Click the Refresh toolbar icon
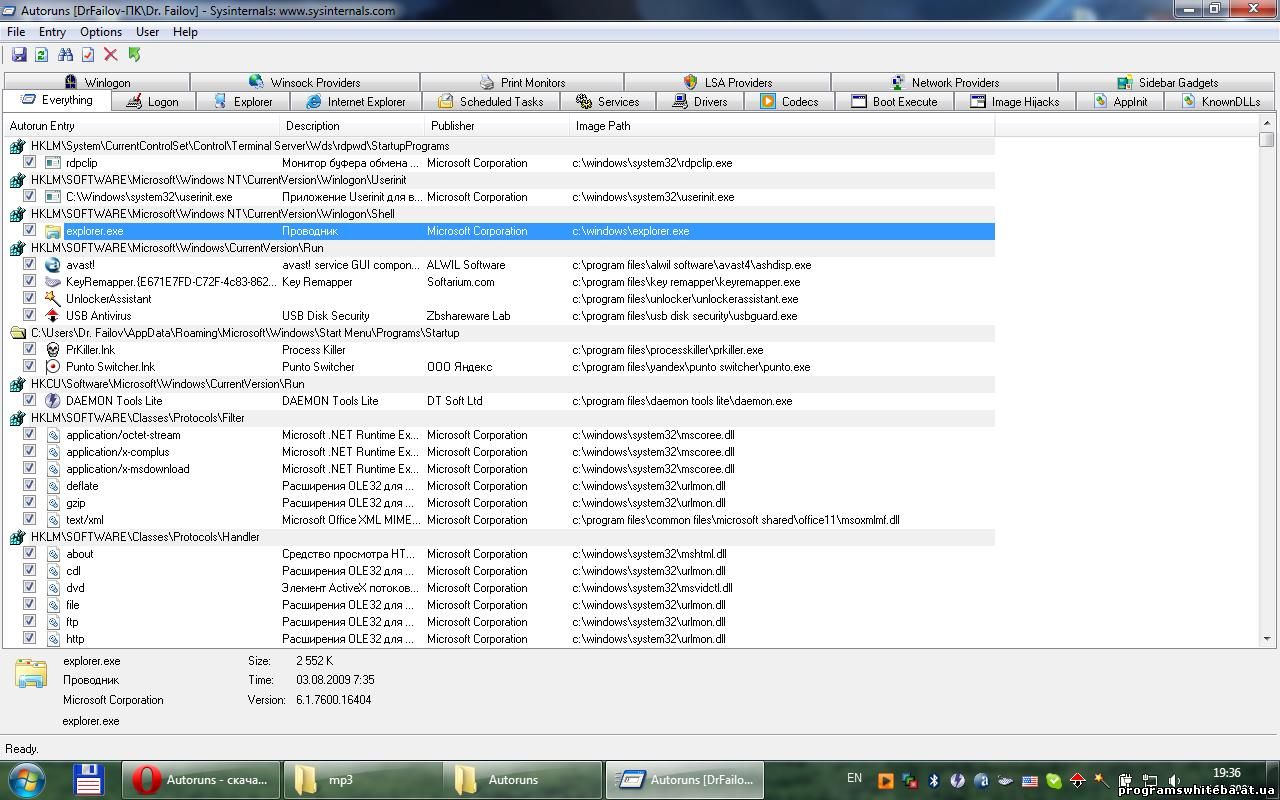 [x=41, y=55]
